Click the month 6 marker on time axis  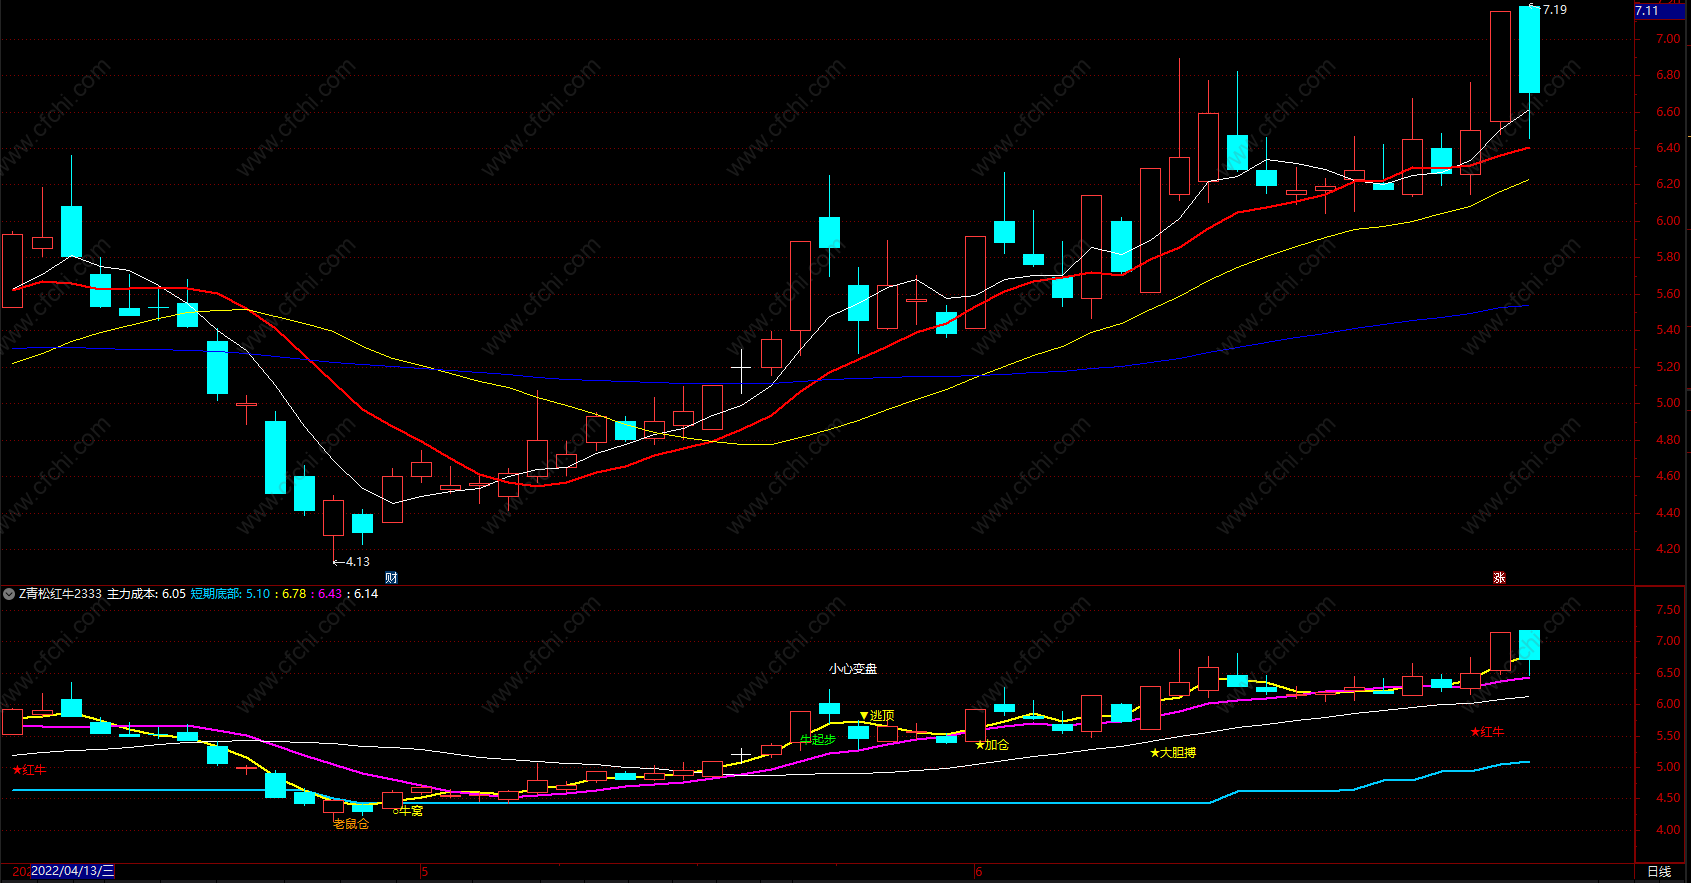pyautogui.click(x=978, y=872)
